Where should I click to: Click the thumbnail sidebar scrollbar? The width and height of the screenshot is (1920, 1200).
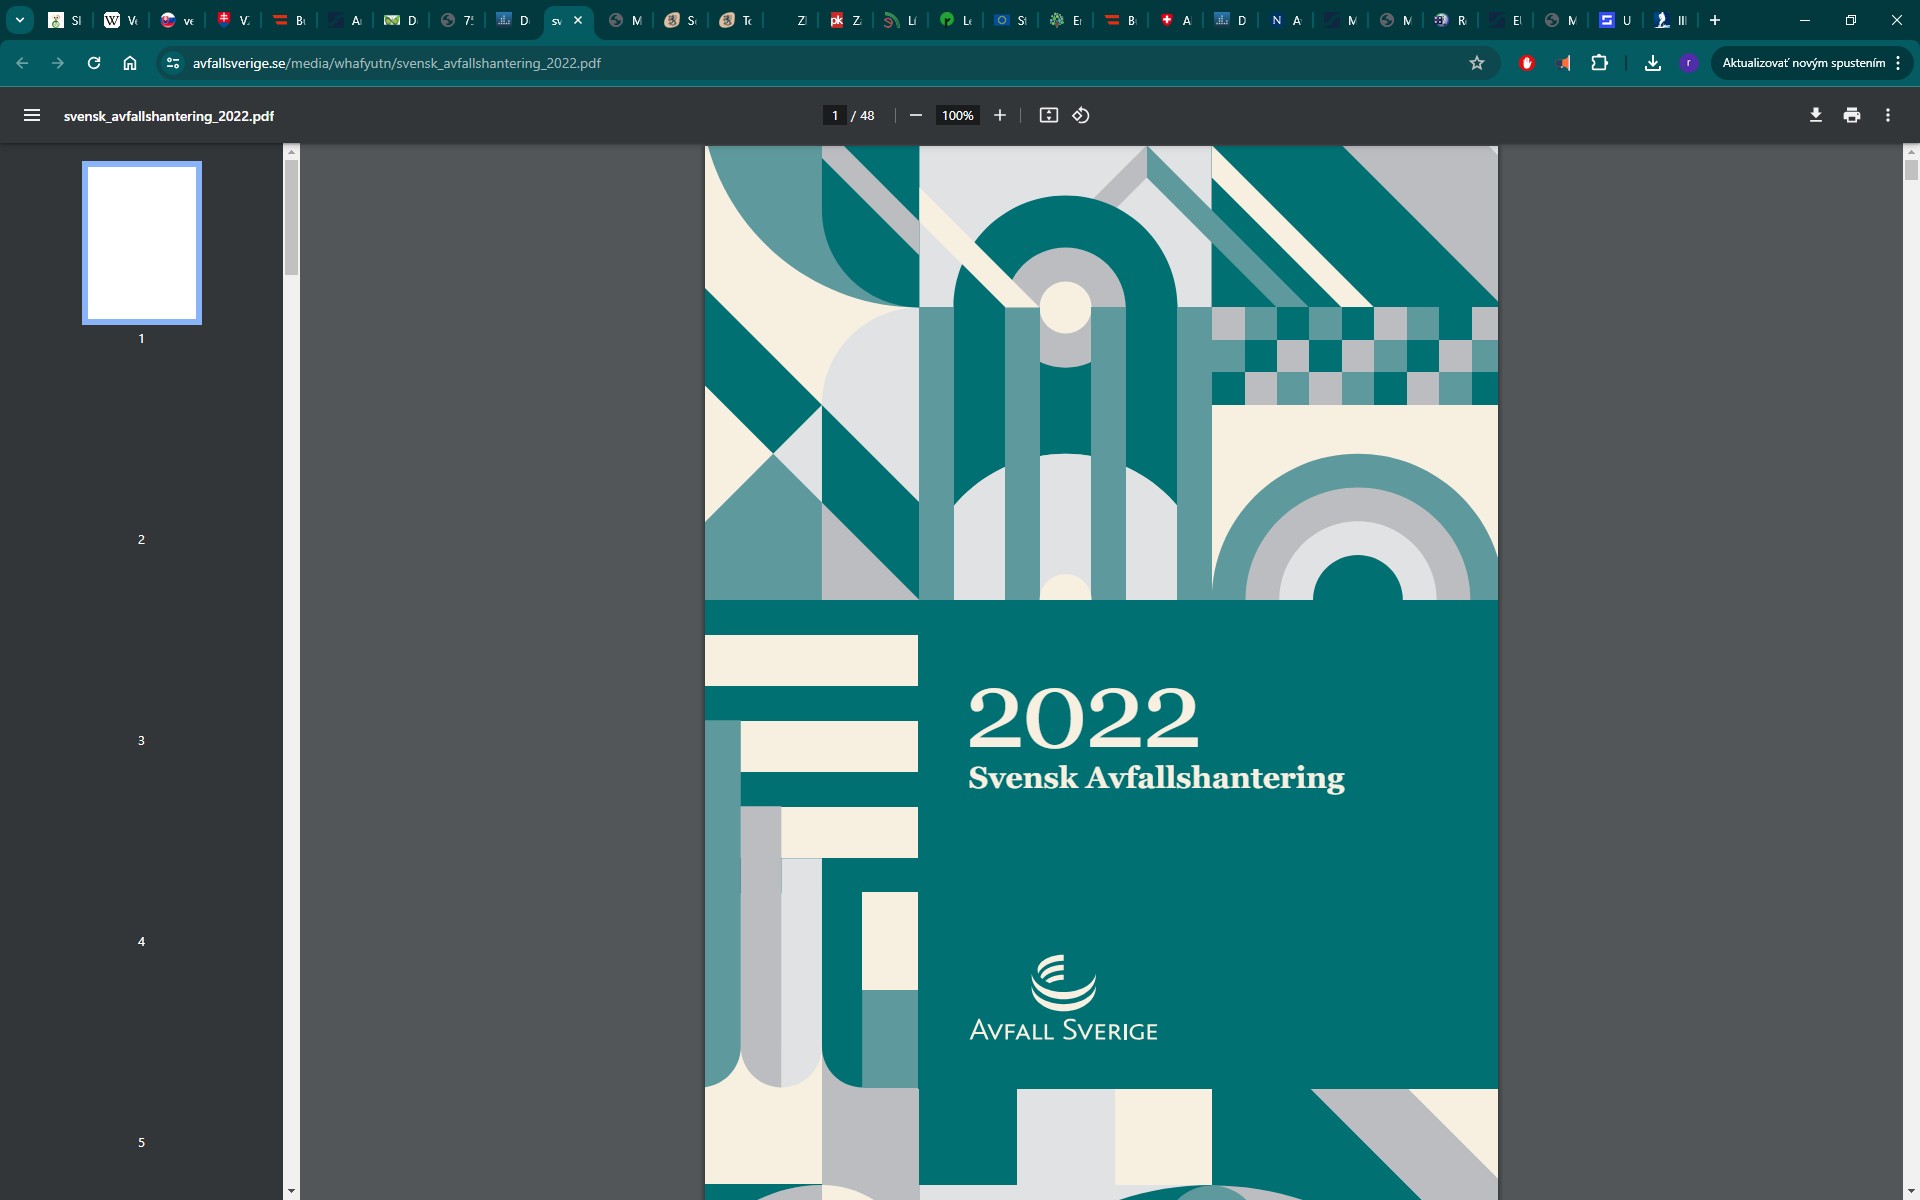pyautogui.click(x=292, y=217)
